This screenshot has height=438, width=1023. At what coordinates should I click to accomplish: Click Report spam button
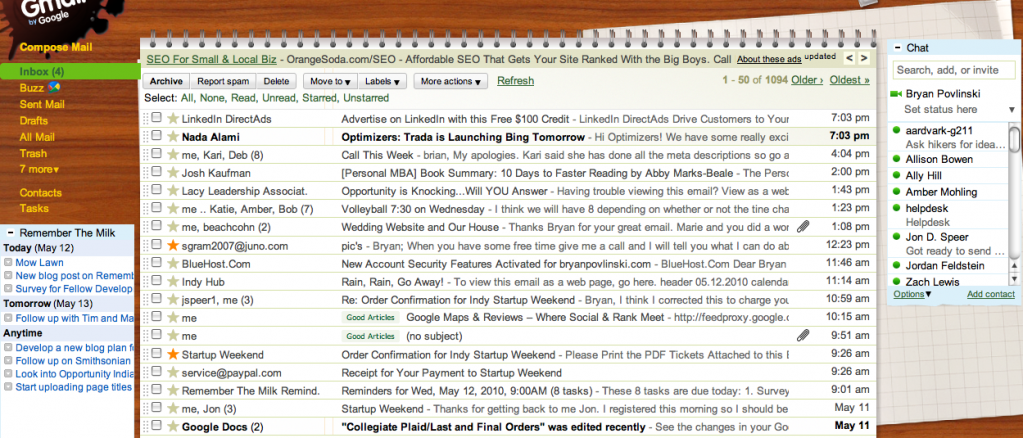tap(223, 82)
